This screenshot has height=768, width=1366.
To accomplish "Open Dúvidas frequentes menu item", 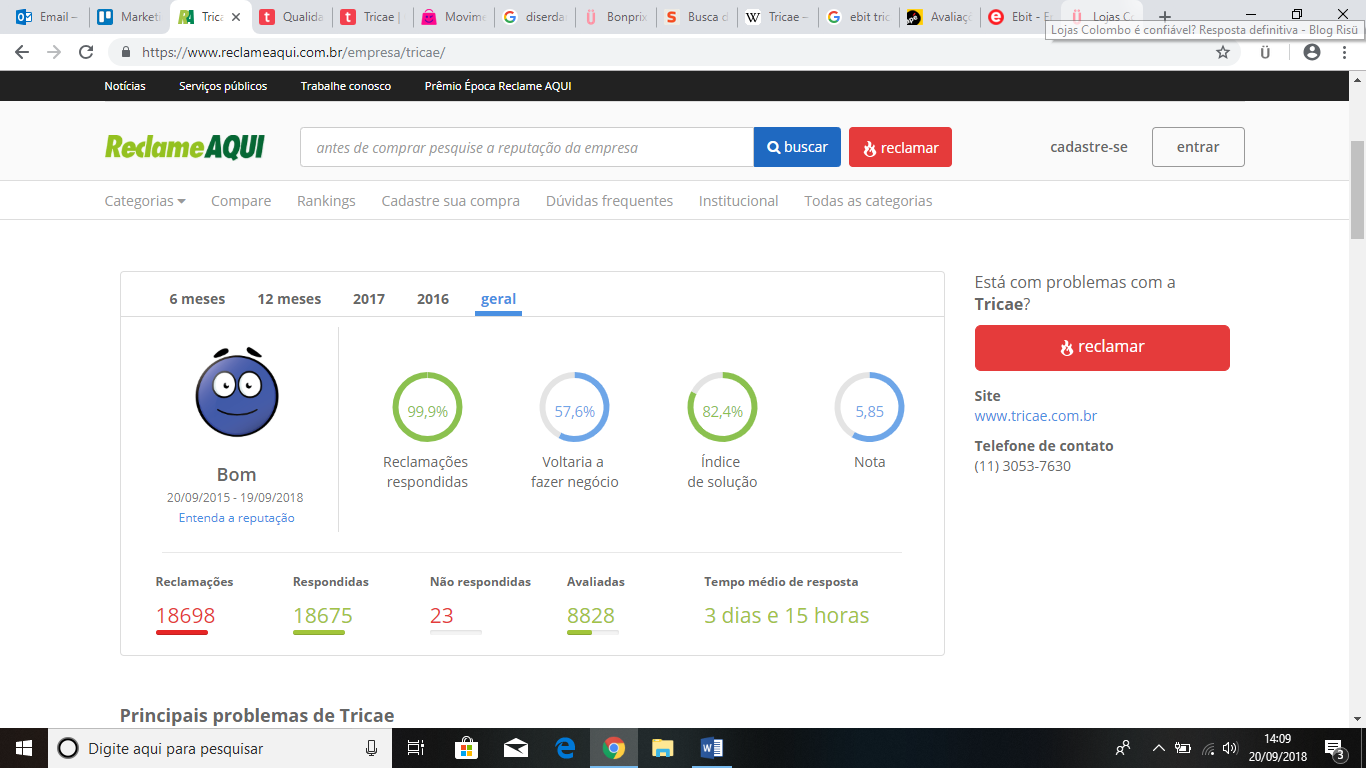I will (x=609, y=201).
